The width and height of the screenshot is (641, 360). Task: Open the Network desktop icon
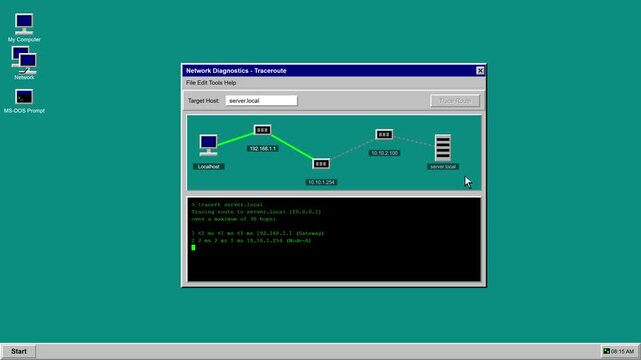point(24,60)
